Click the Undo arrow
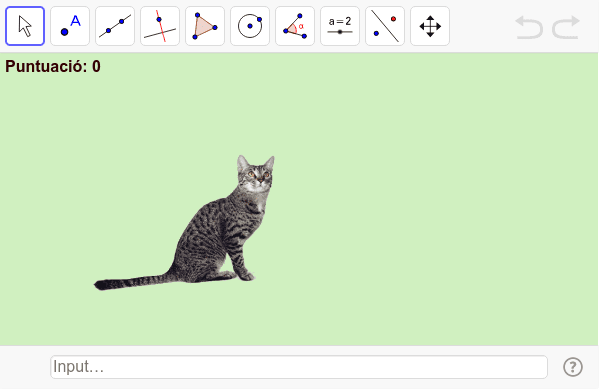This screenshot has height=390, width=600. 529,27
